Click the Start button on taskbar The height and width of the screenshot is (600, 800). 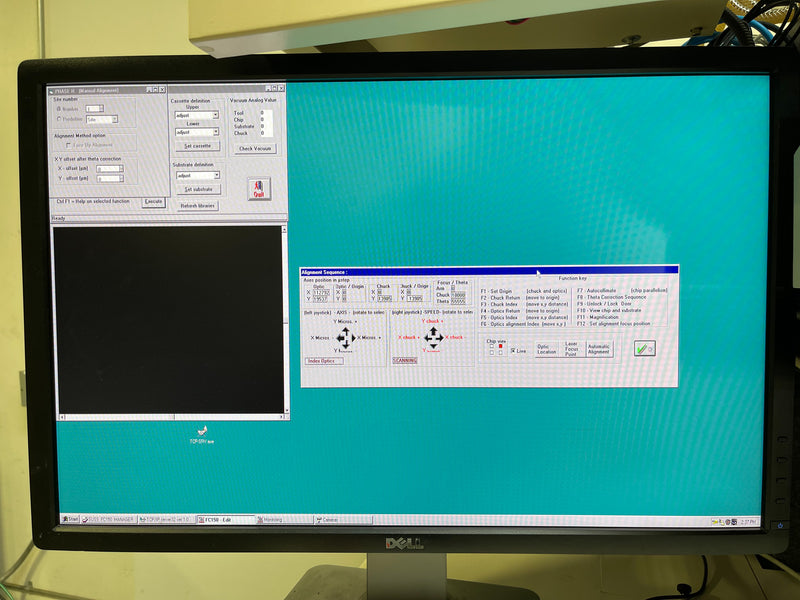[71, 519]
